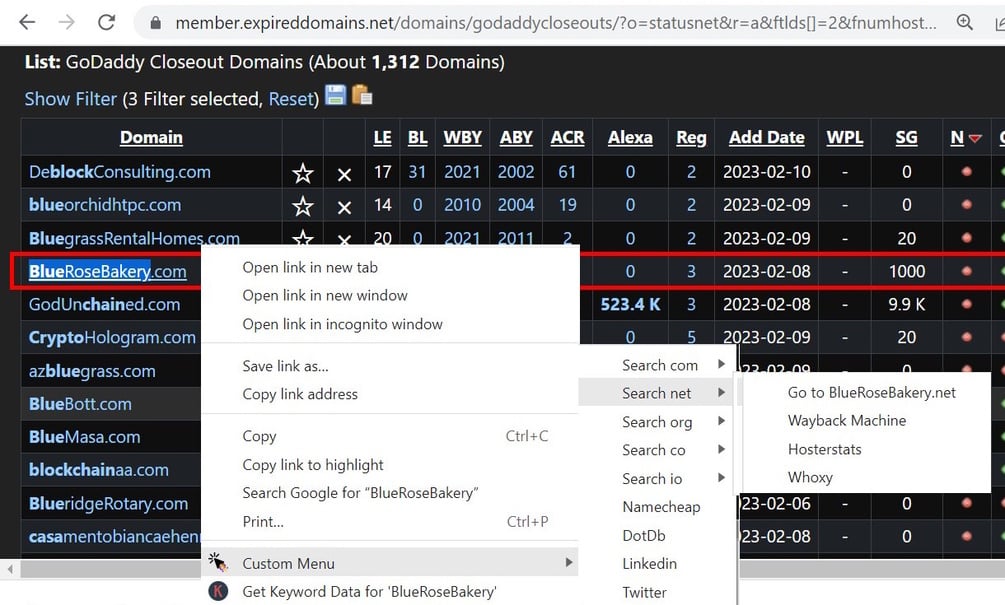Sort by ABY column header

click(x=516, y=137)
